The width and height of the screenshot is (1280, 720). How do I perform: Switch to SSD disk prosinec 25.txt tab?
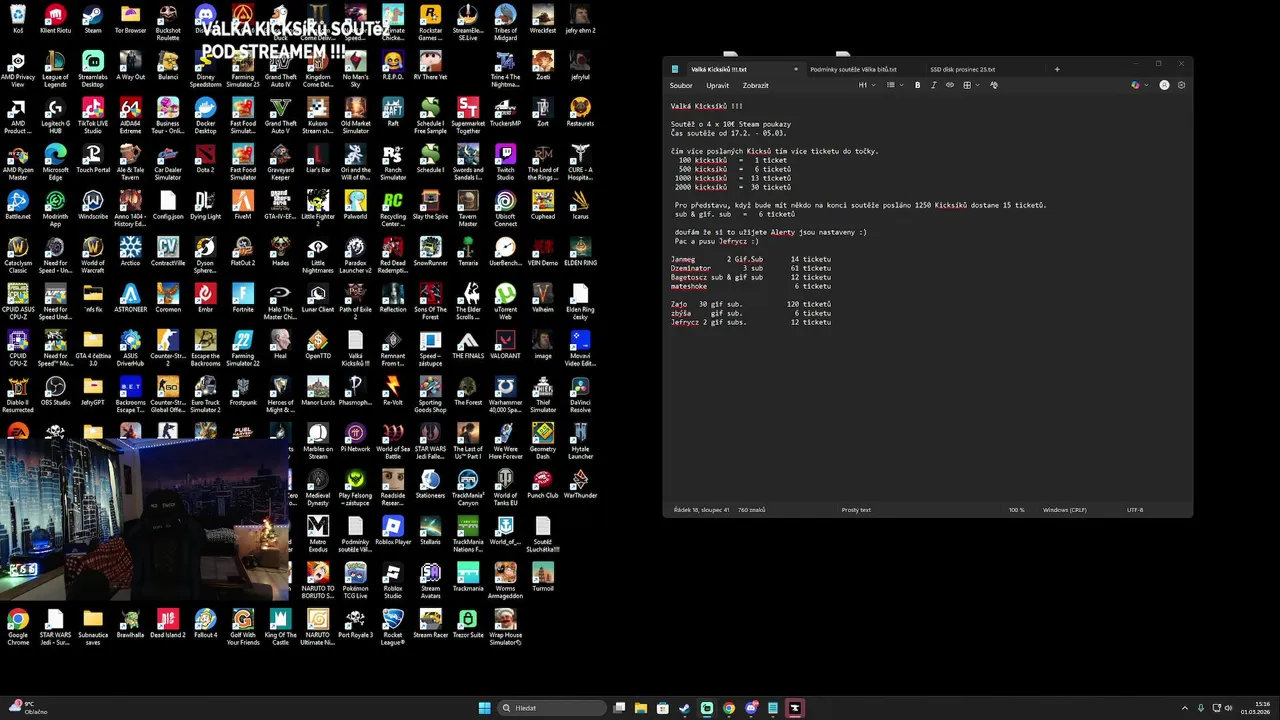pos(963,69)
